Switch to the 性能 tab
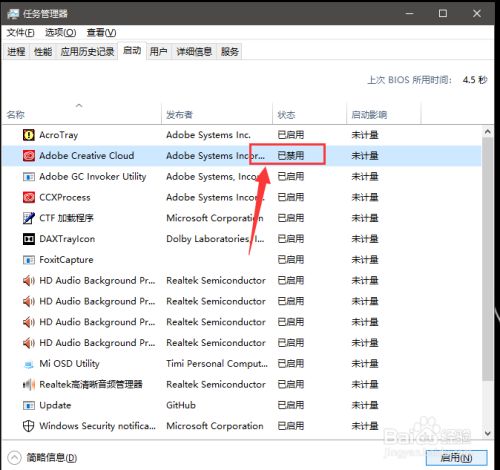The image size is (500, 470). (43, 52)
